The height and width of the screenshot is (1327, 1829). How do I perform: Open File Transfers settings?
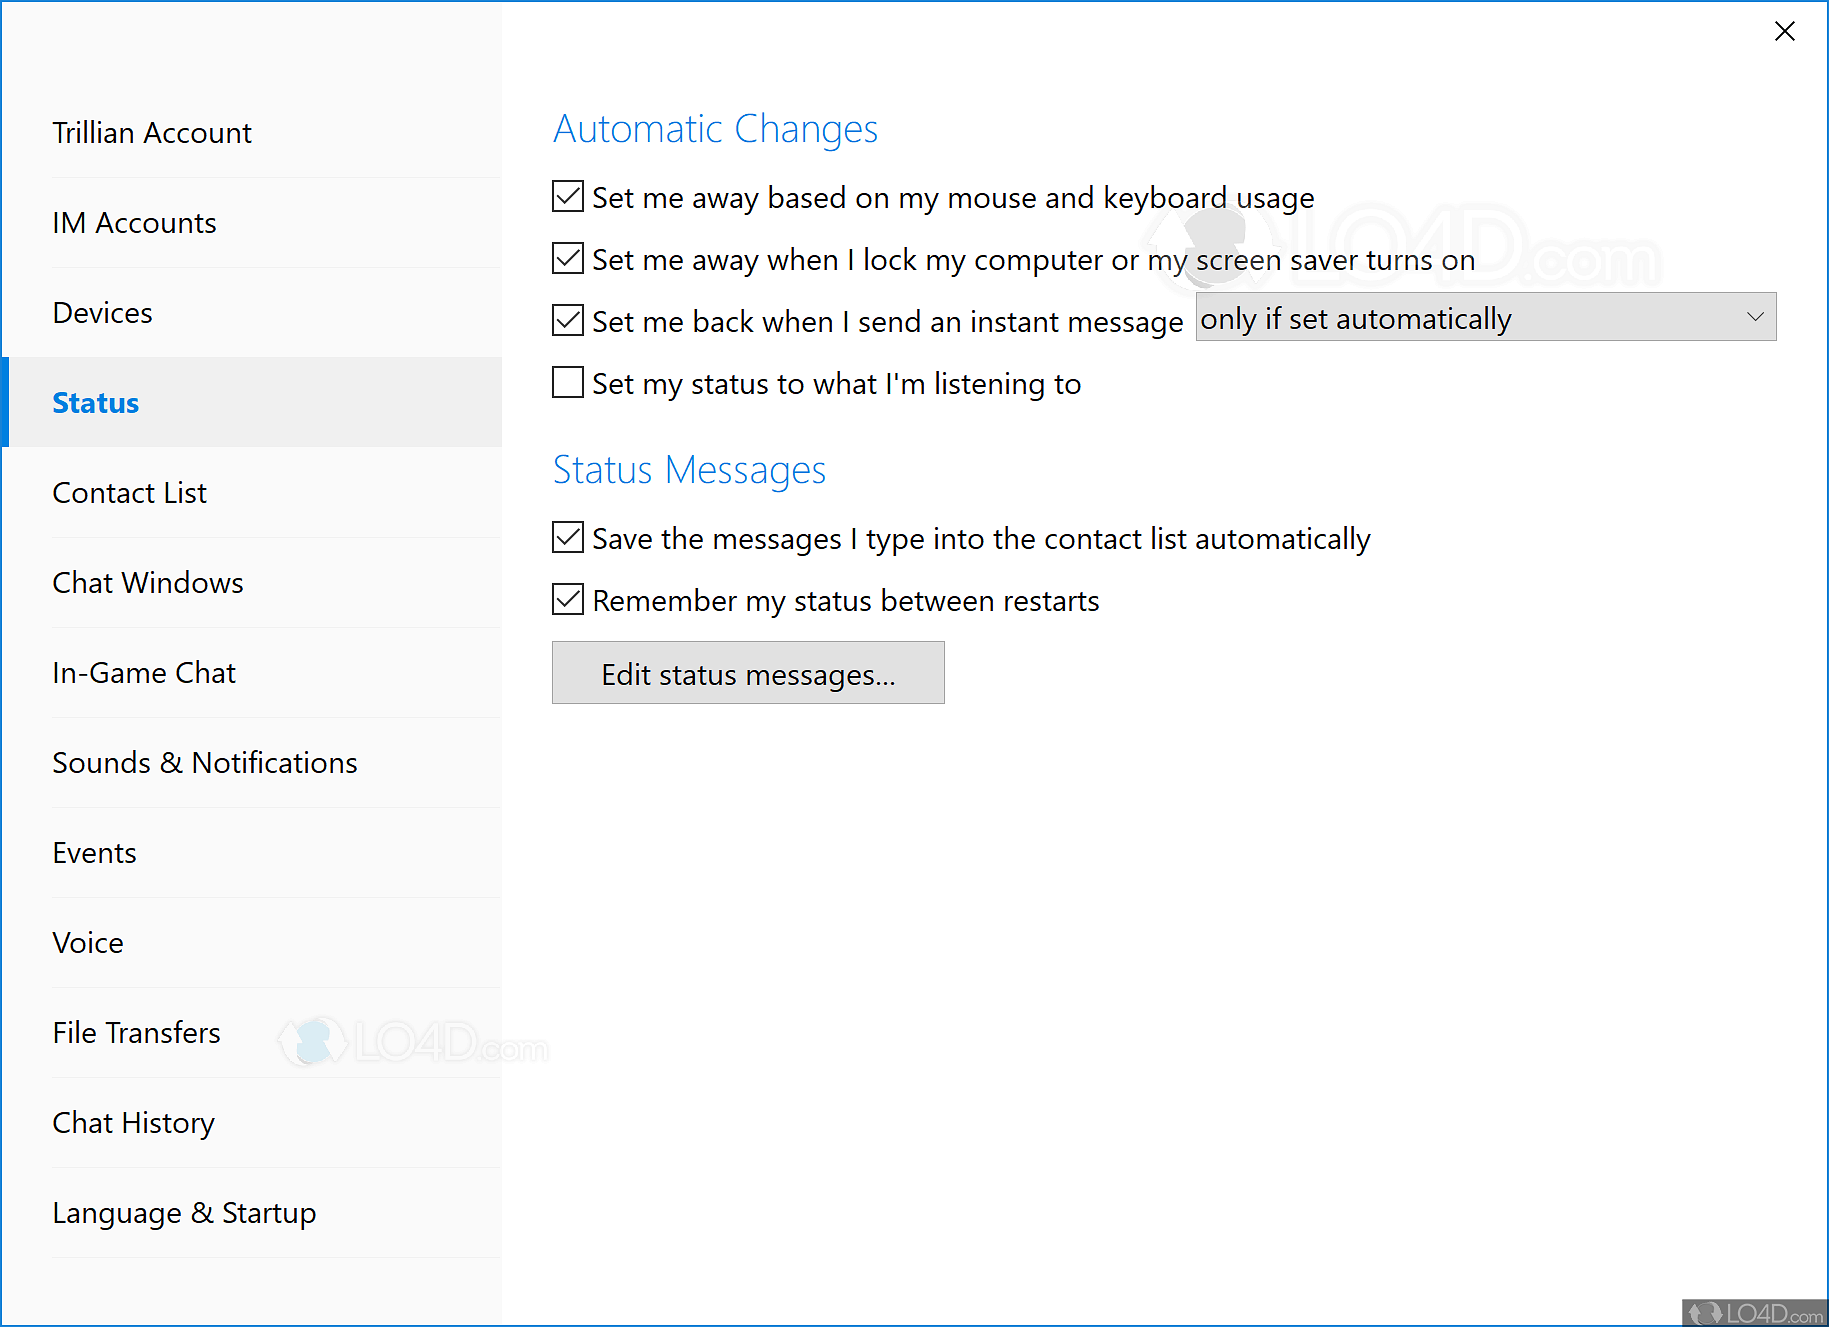click(252, 1033)
